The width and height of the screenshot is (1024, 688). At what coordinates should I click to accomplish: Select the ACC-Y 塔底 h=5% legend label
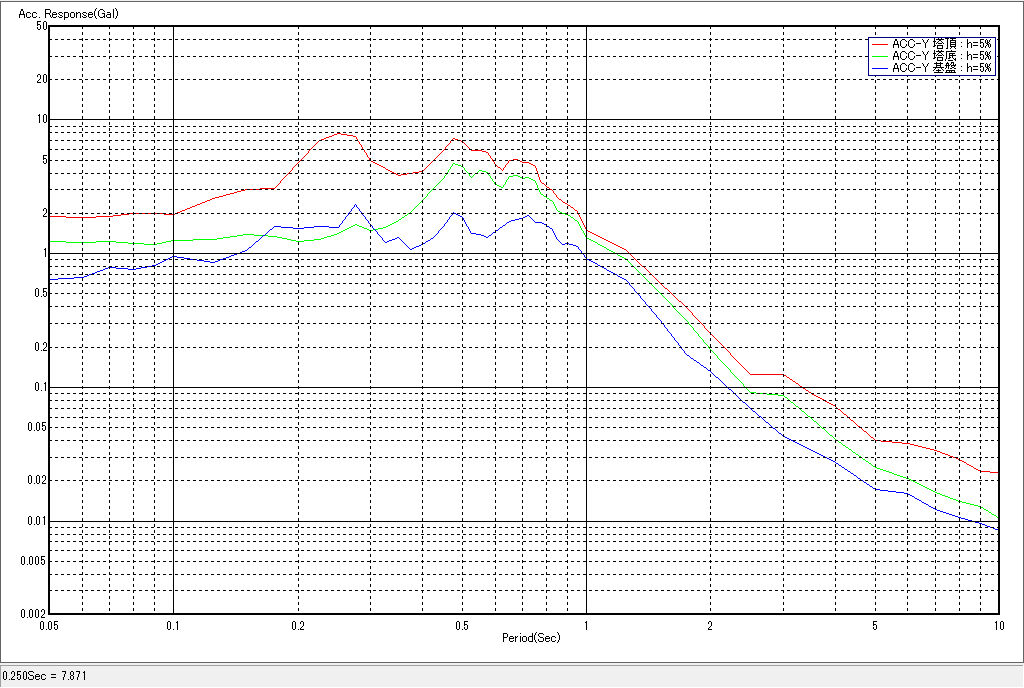click(941, 56)
